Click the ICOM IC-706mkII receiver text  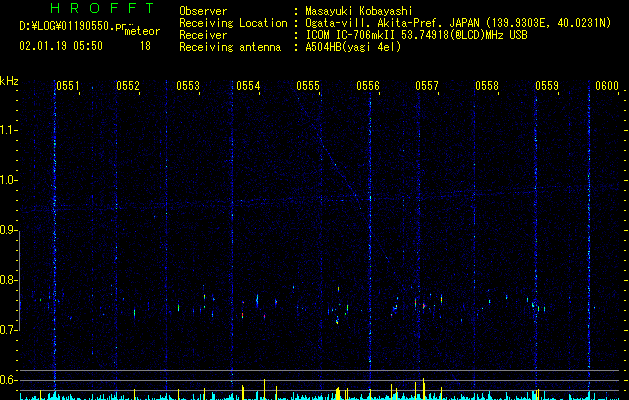pos(416,35)
